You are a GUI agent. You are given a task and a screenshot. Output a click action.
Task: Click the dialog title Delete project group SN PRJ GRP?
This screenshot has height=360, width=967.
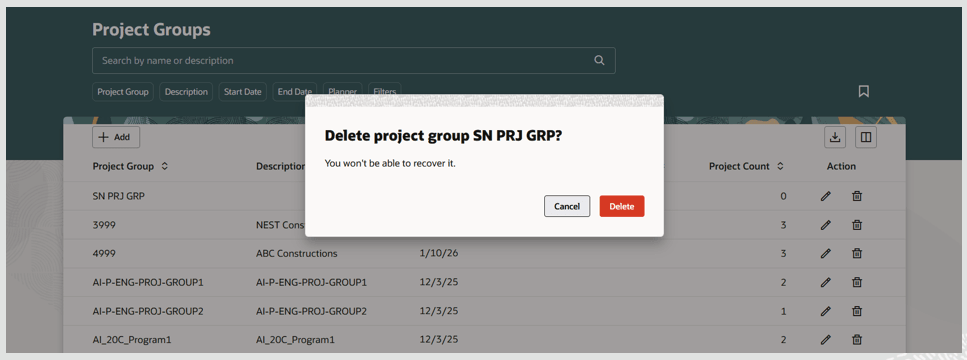[x=443, y=136]
